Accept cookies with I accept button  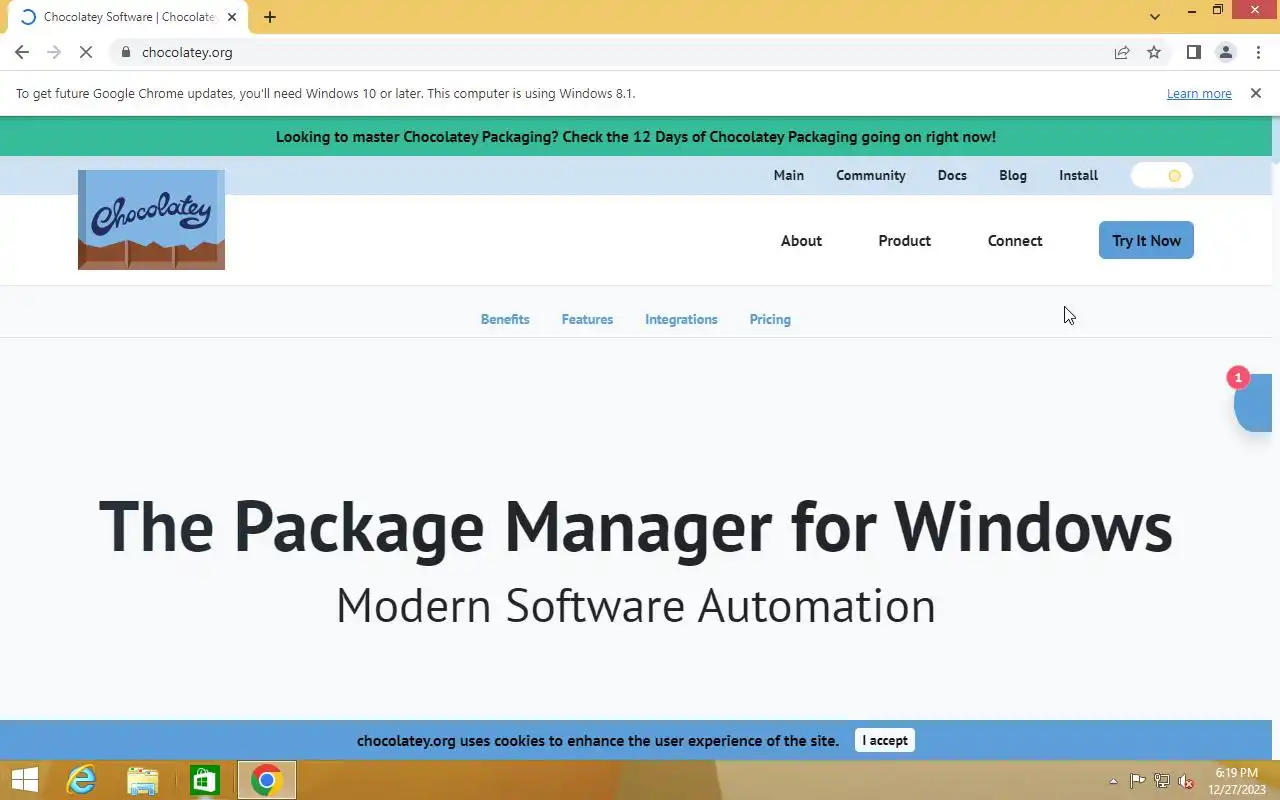point(885,740)
